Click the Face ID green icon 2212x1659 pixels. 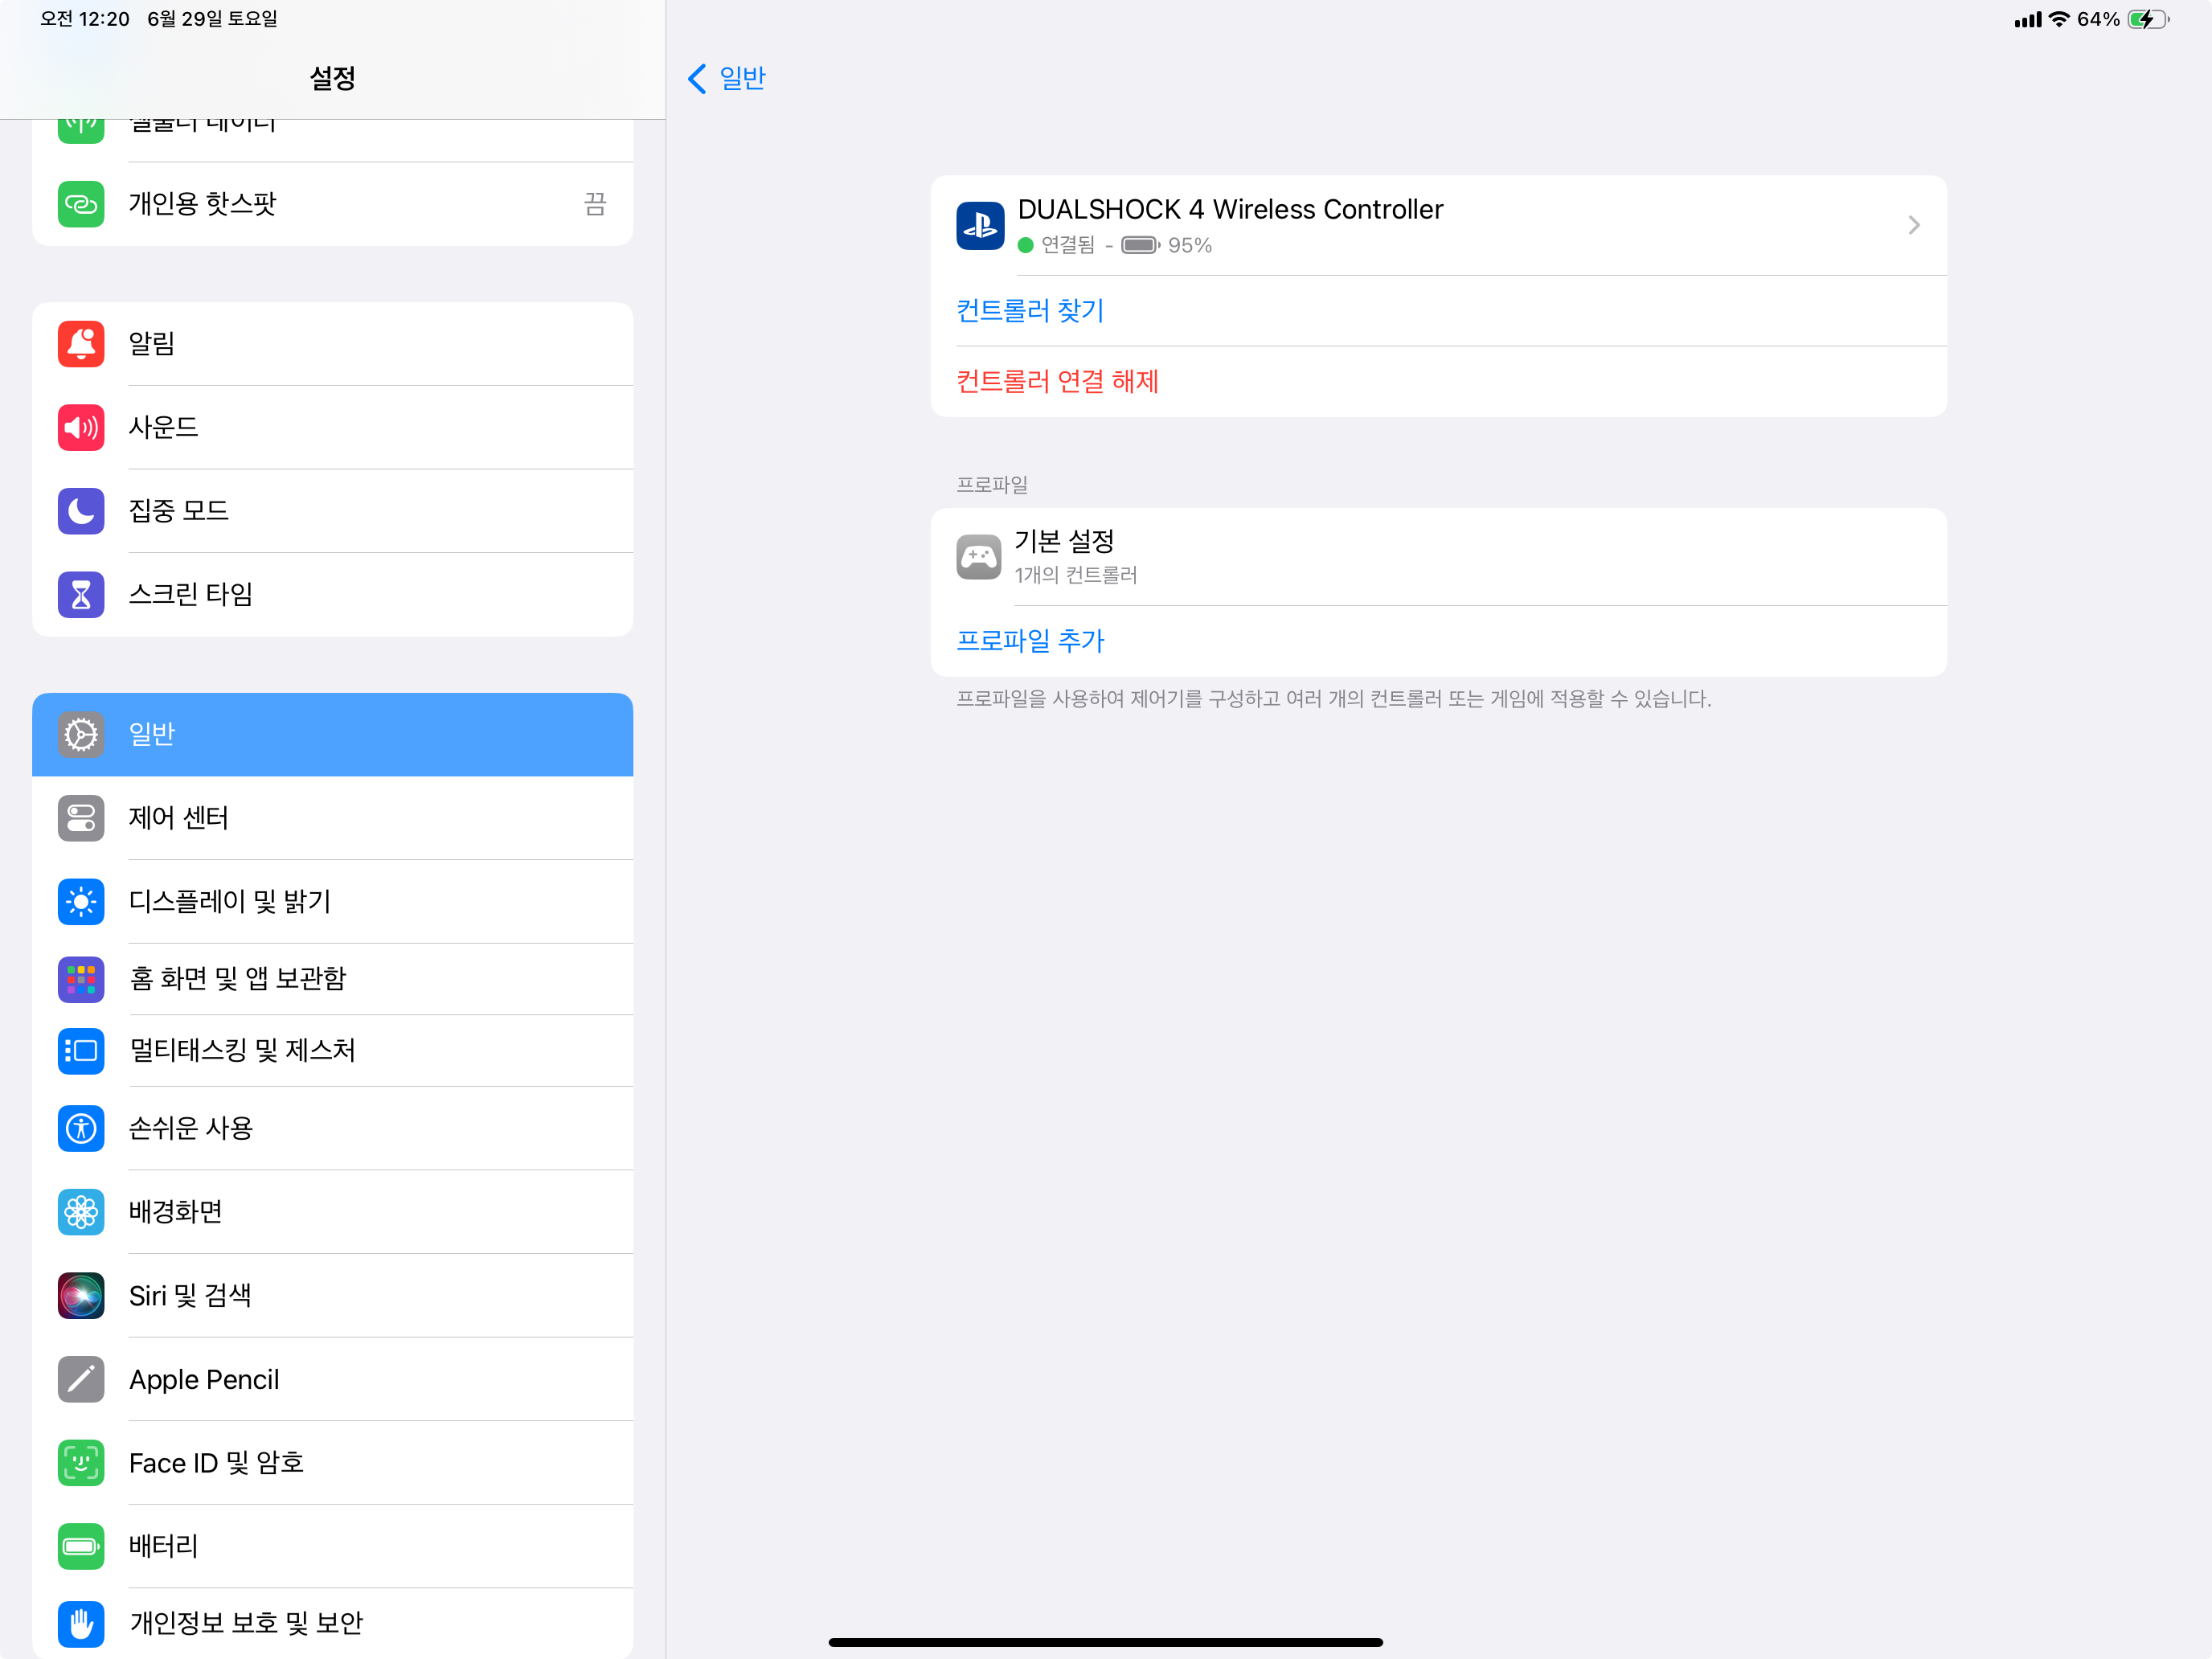[81, 1463]
